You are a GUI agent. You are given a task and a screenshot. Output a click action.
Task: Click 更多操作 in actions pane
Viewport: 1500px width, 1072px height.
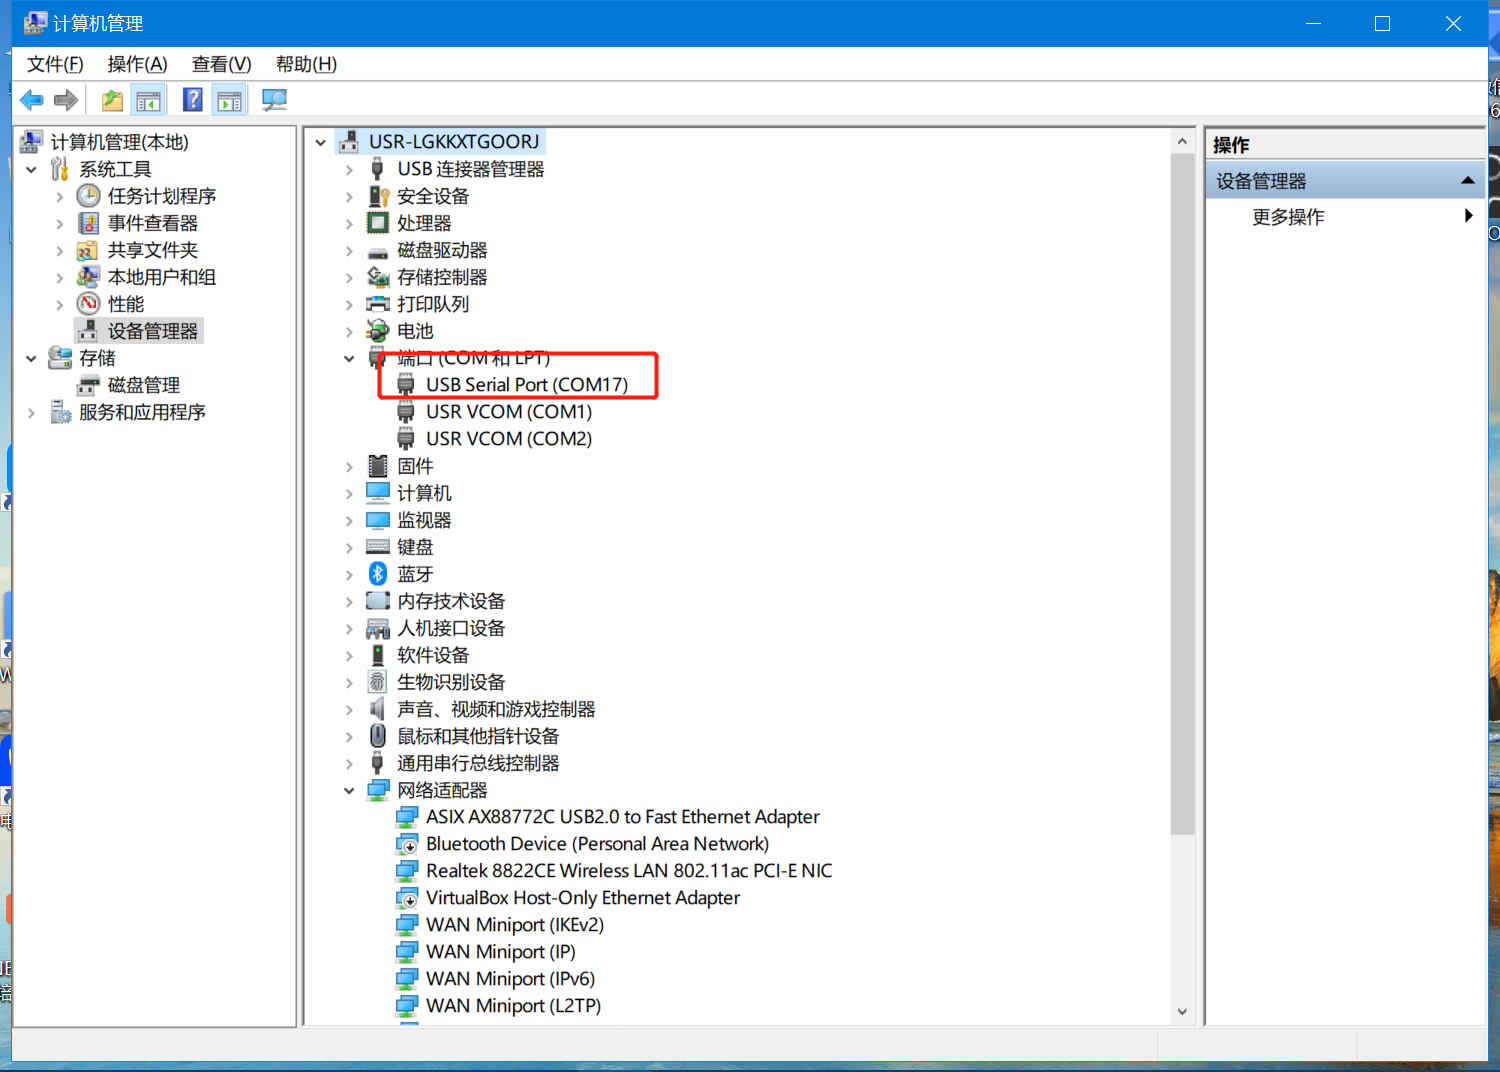(1288, 217)
